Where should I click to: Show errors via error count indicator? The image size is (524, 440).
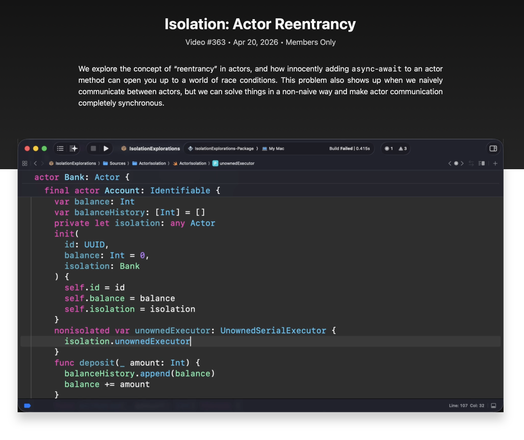pos(389,149)
